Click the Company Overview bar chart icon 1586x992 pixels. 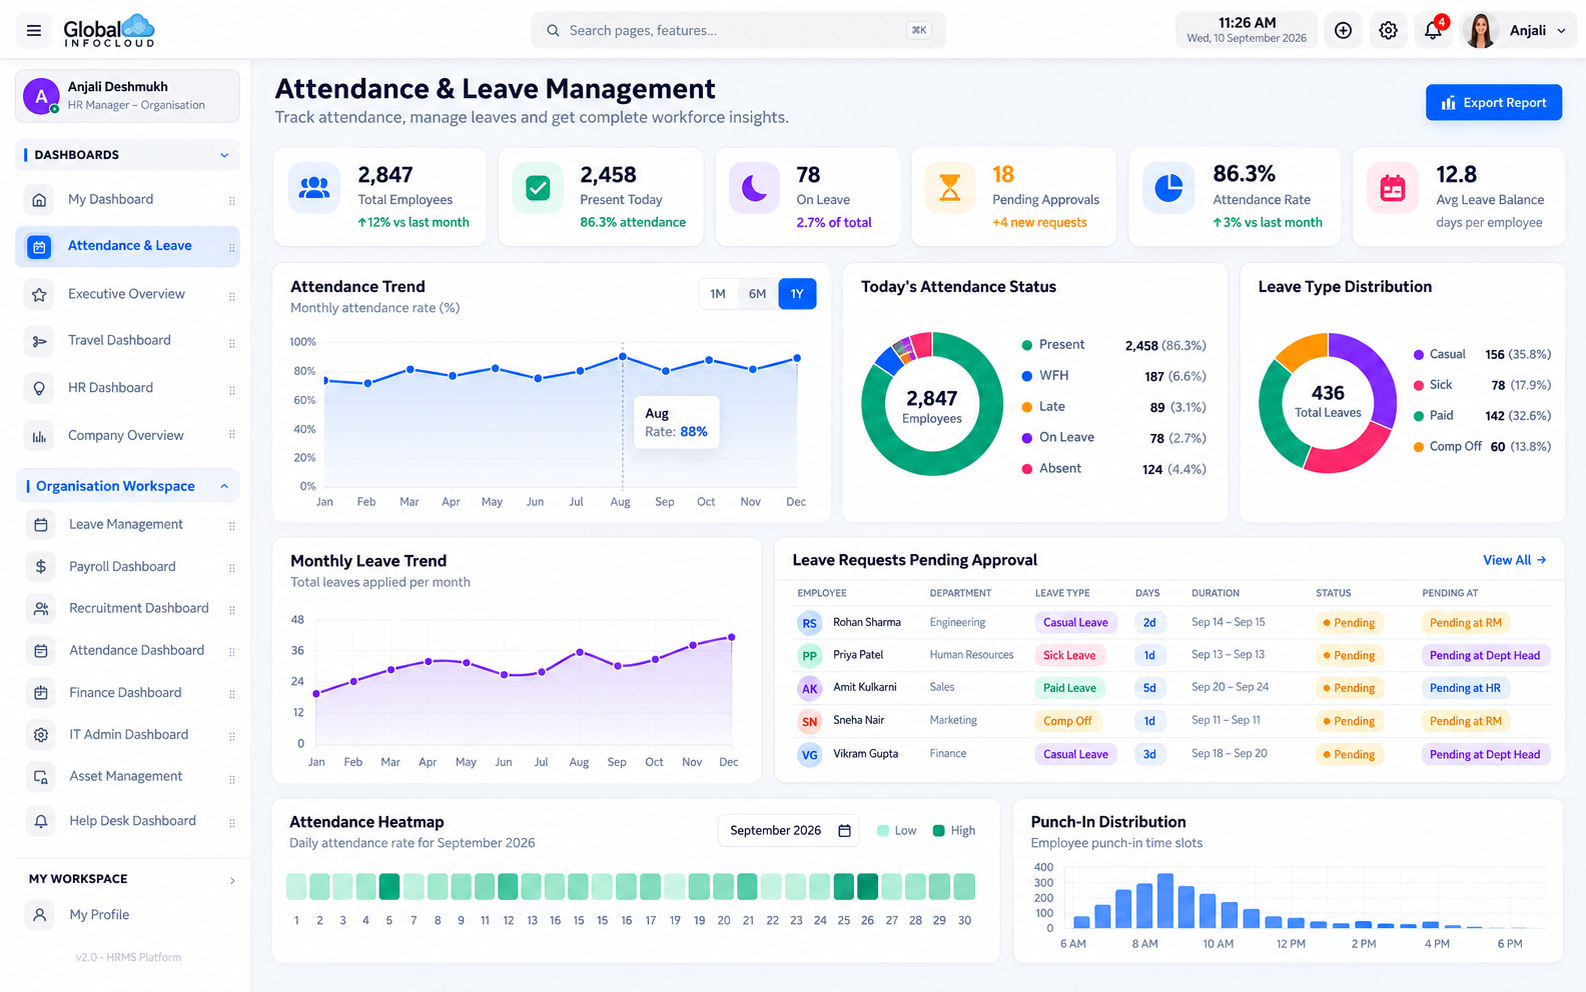click(39, 436)
